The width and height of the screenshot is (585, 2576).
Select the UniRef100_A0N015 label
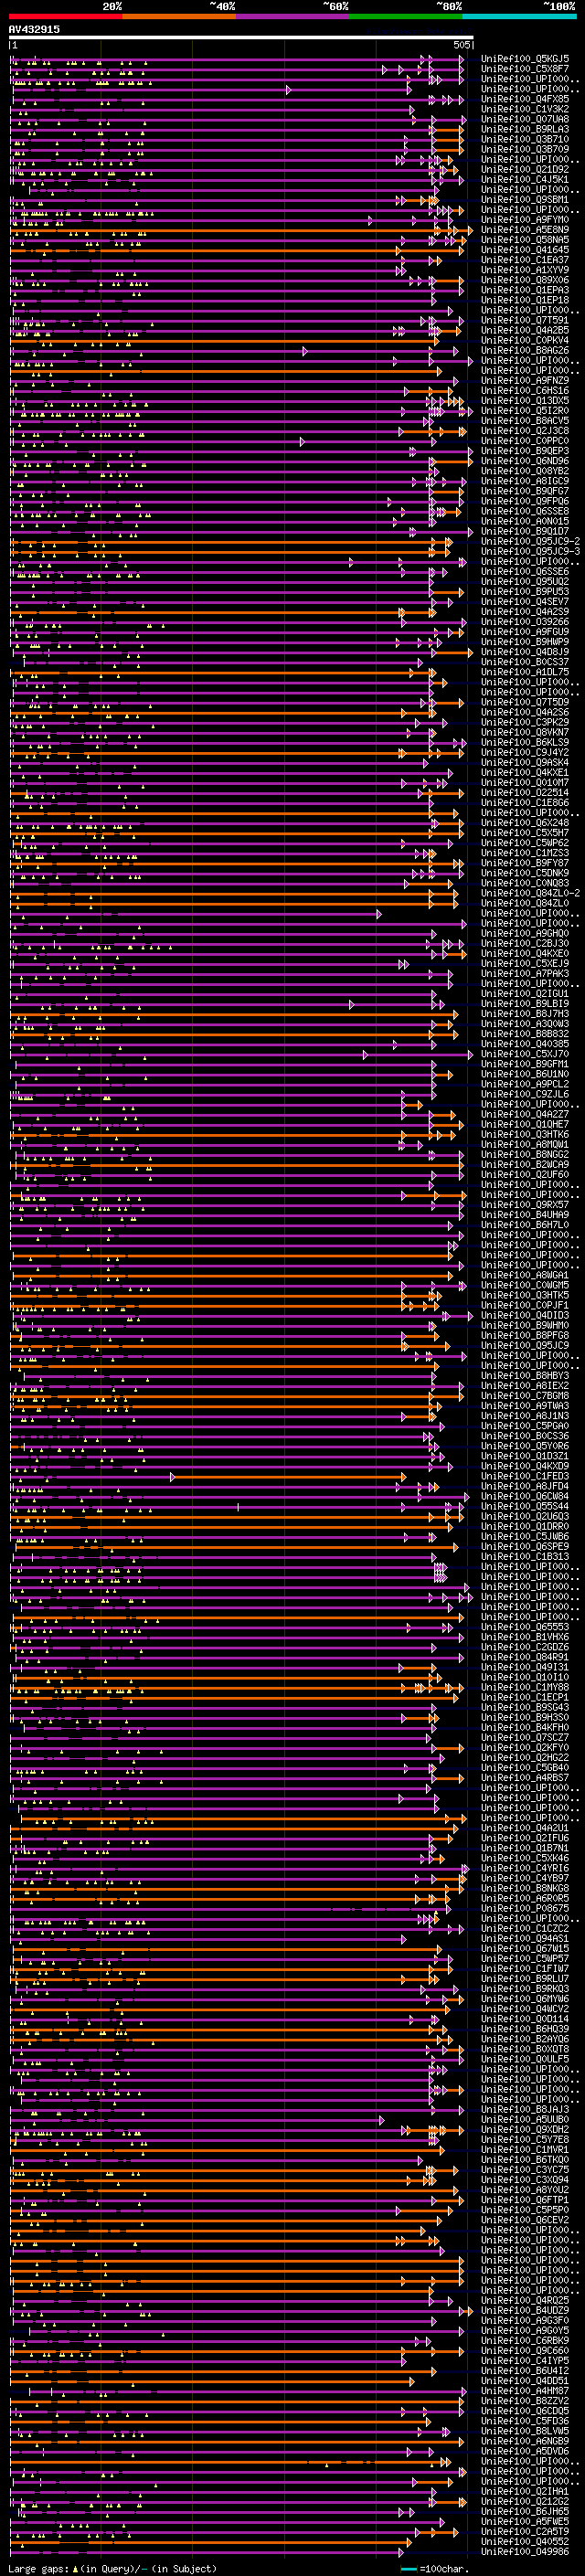[x=525, y=521]
